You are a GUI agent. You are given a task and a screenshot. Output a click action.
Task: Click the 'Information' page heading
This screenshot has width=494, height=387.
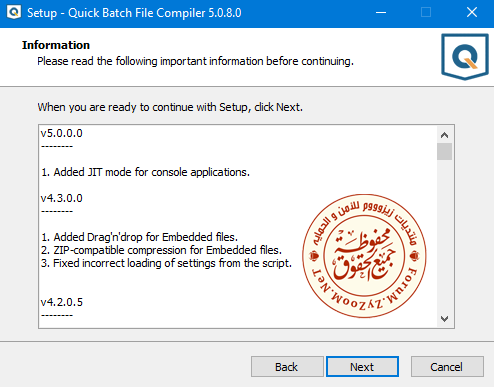(x=56, y=45)
